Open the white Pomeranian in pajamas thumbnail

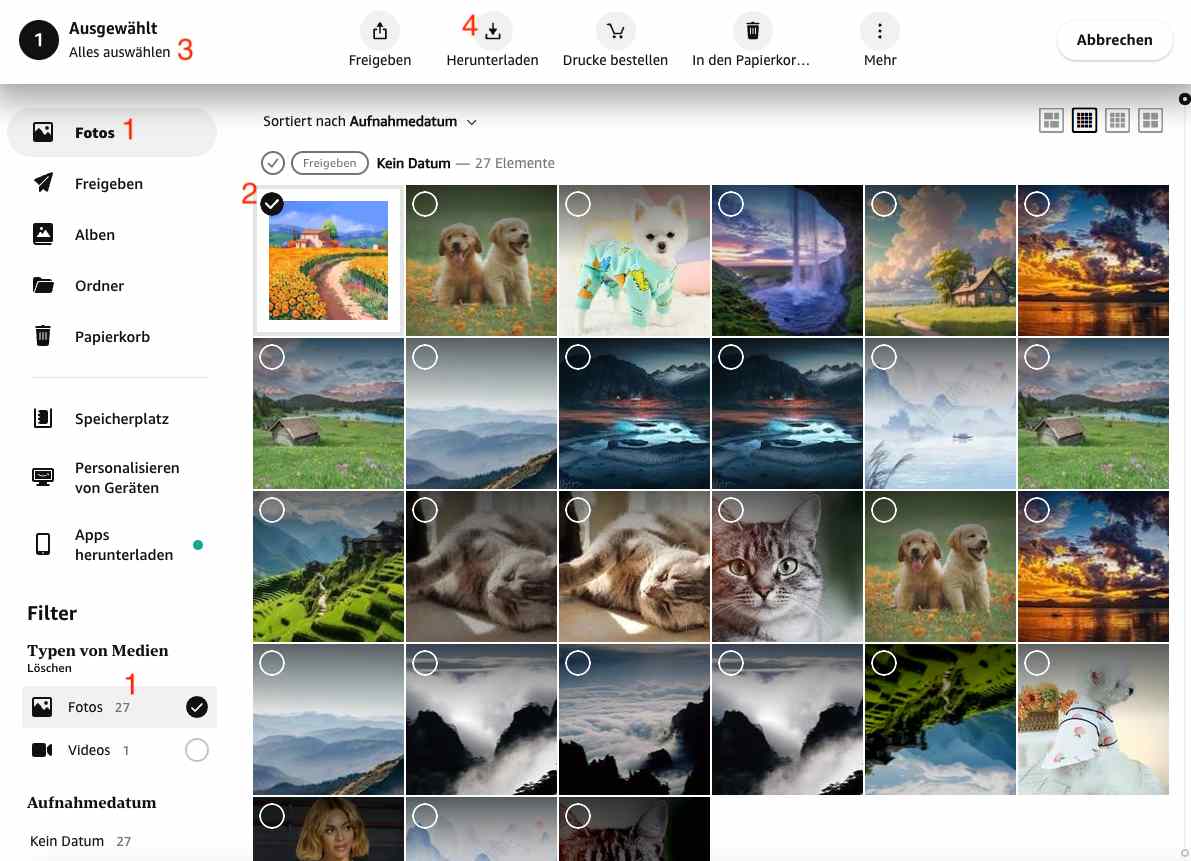pyautogui.click(x=634, y=260)
